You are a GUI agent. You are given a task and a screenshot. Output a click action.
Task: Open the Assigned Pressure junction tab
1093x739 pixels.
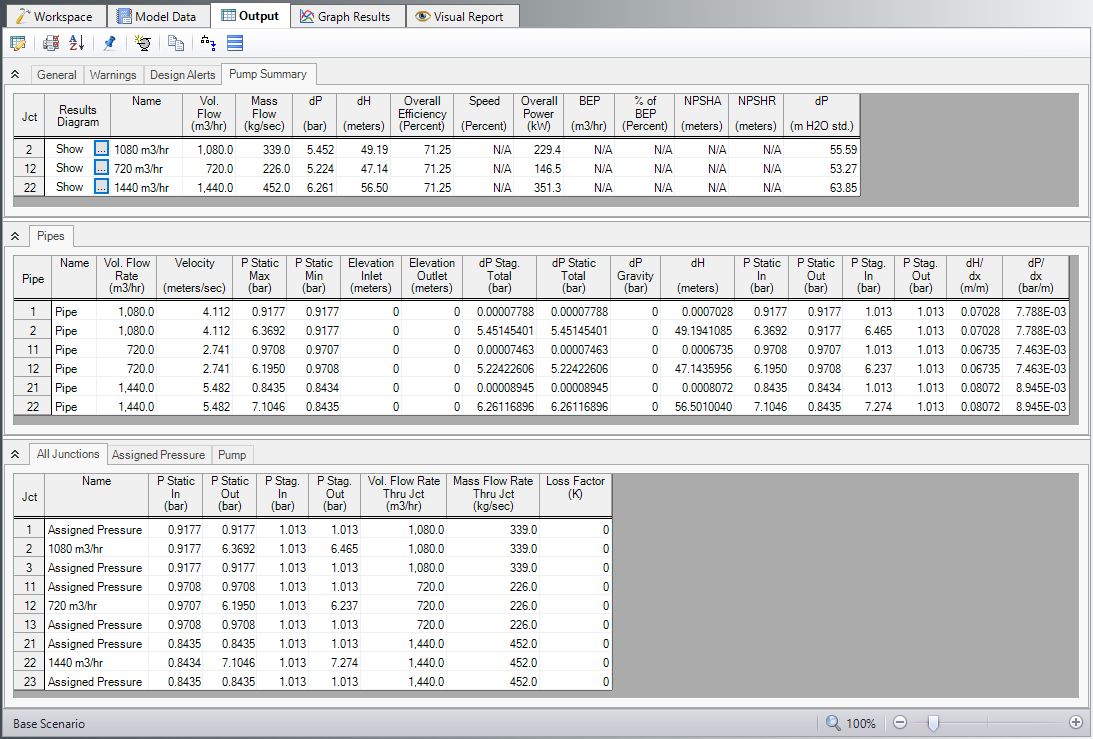coord(158,455)
